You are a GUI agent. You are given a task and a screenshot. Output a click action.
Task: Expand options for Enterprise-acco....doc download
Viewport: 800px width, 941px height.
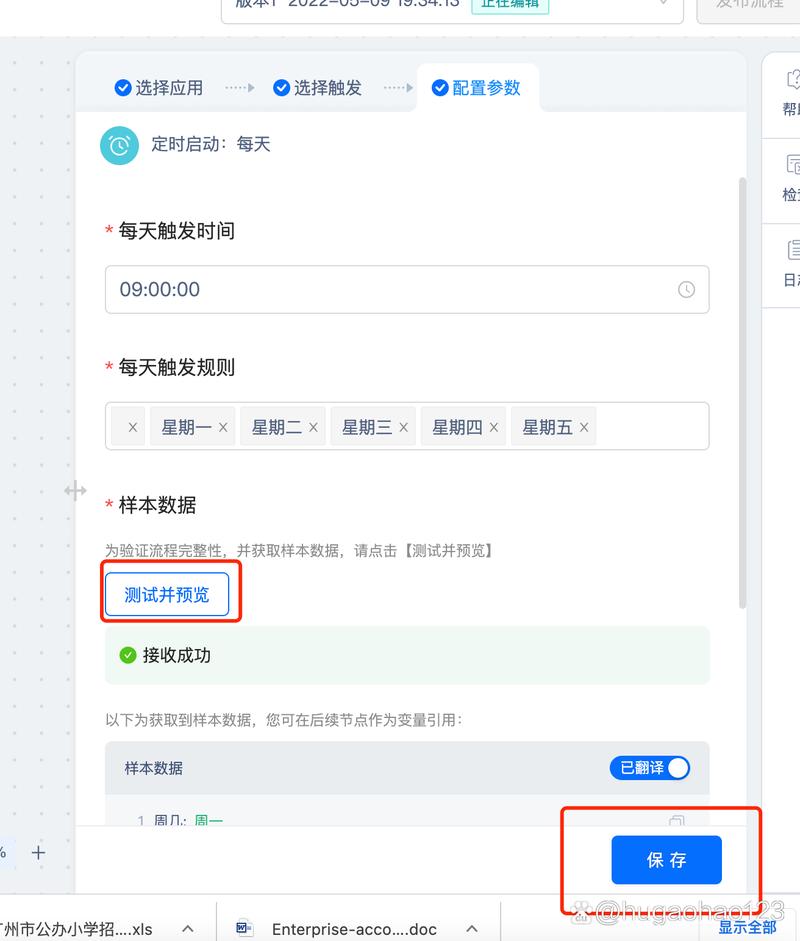click(x=470, y=926)
